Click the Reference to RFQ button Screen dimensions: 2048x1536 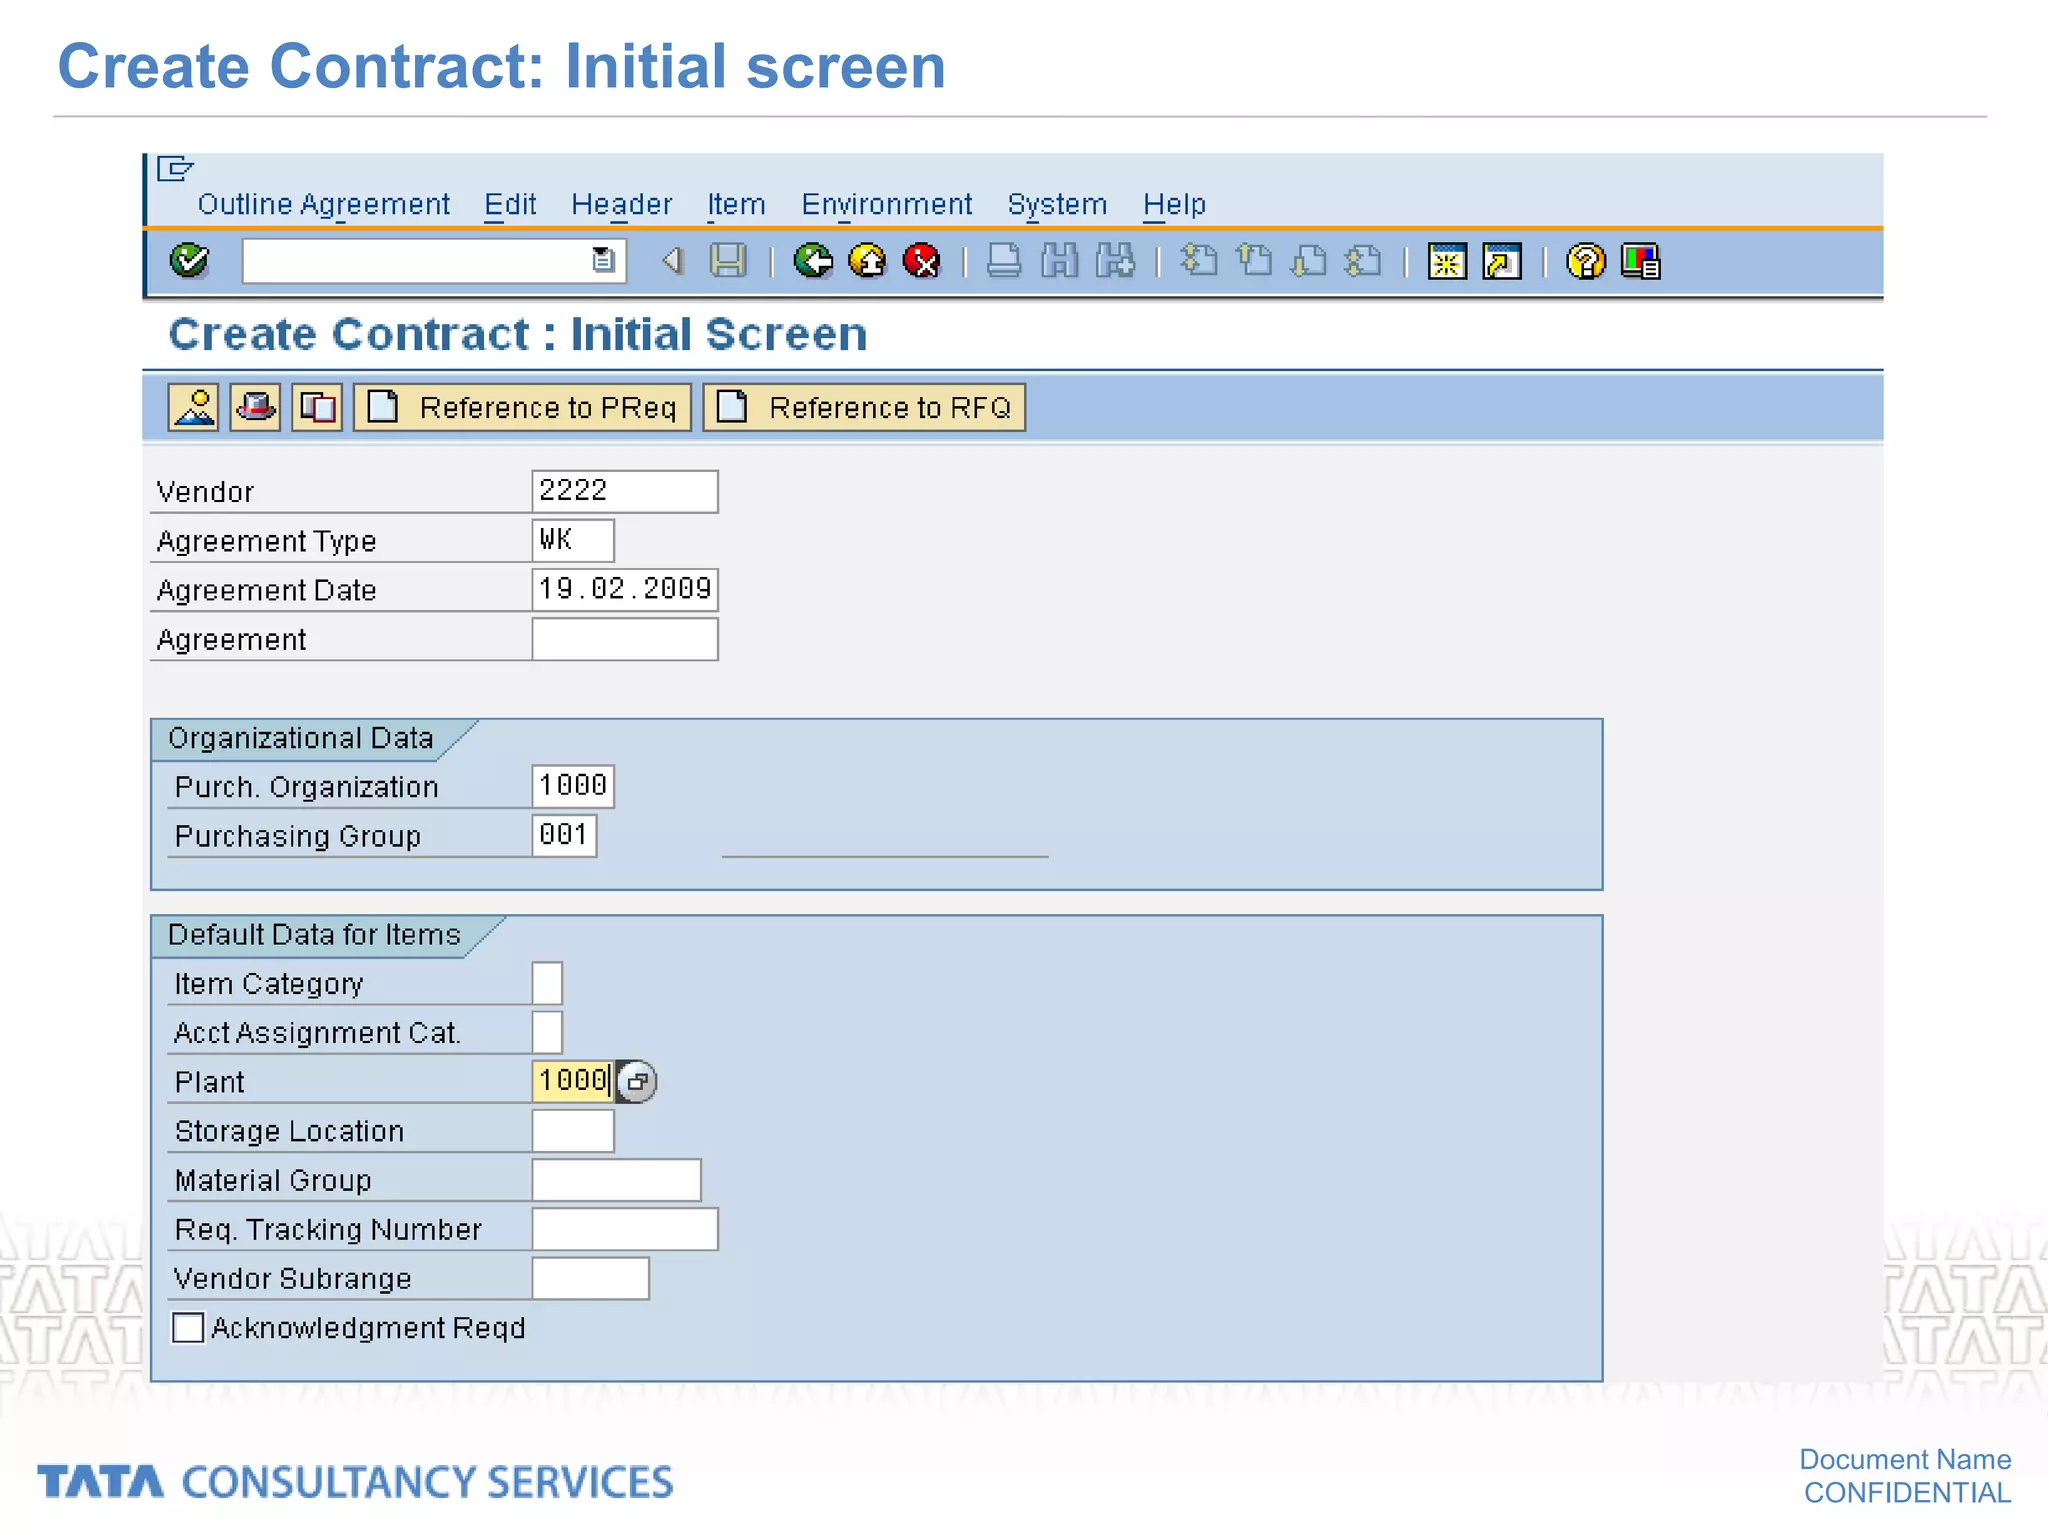[864, 407]
